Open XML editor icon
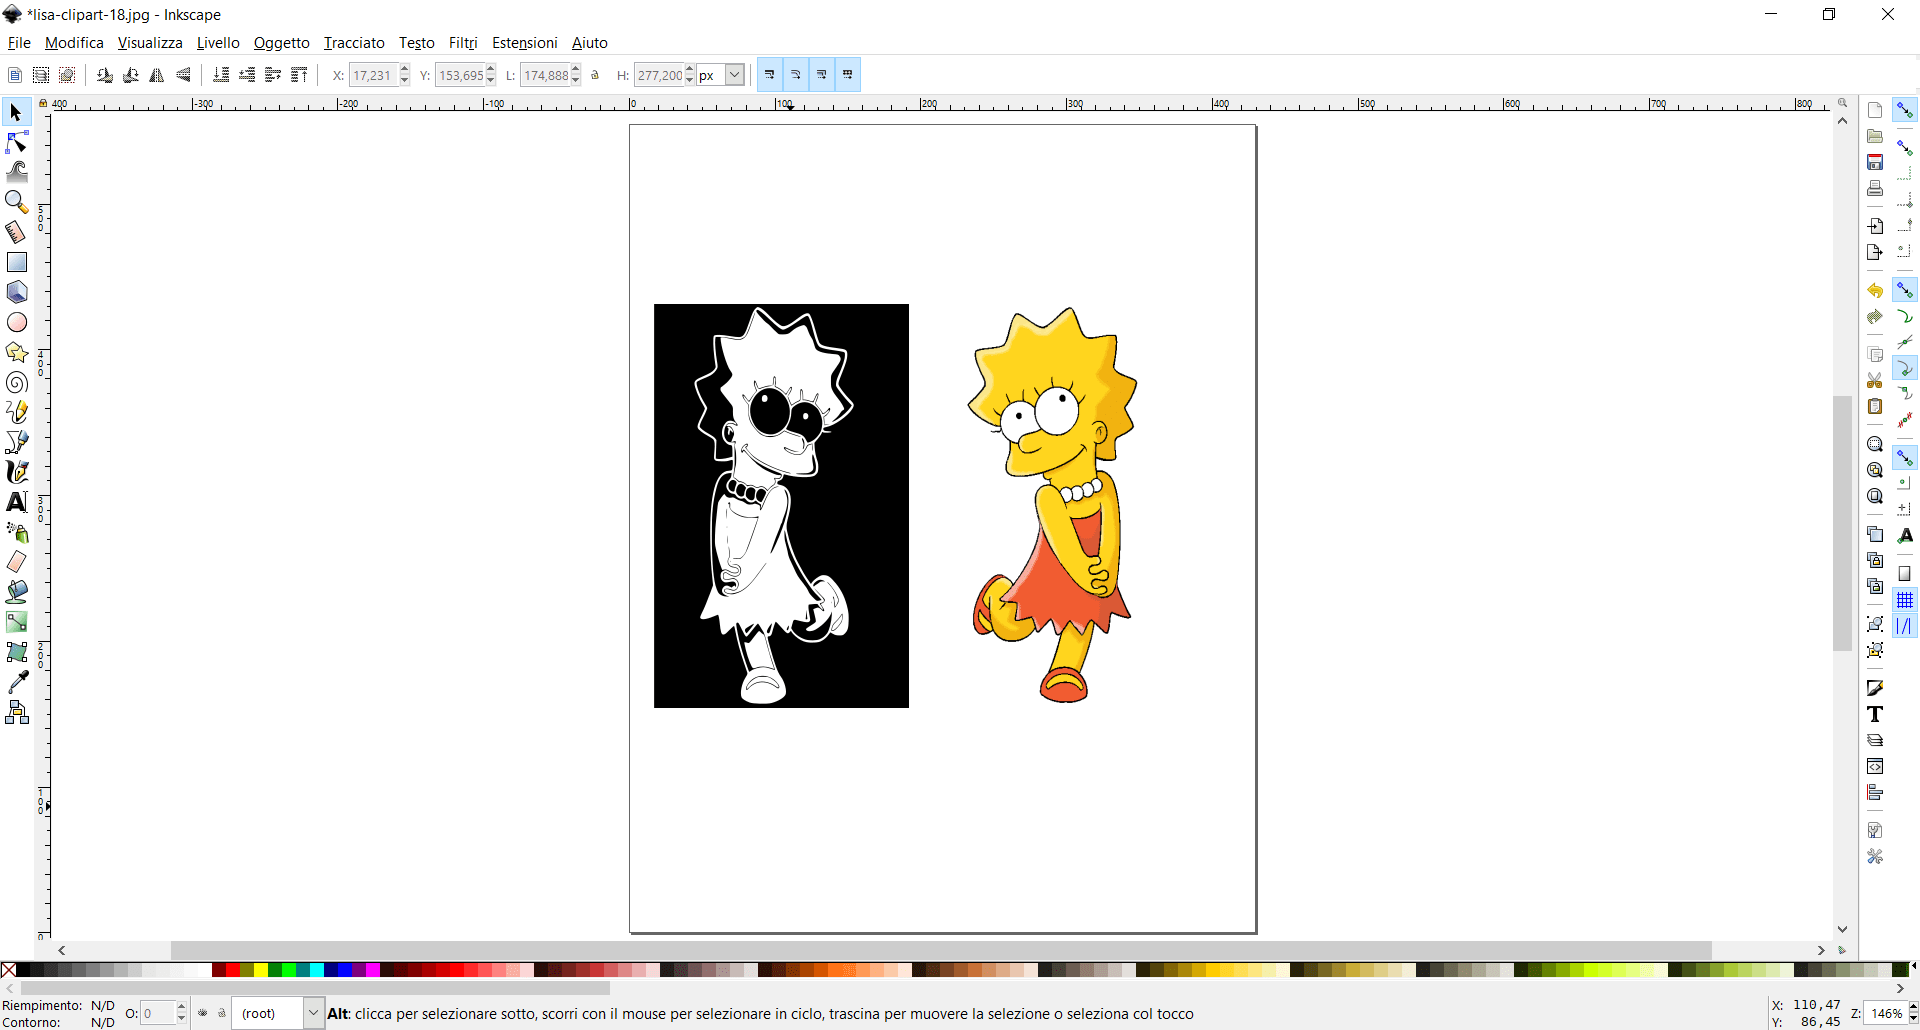 click(x=1875, y=766)
